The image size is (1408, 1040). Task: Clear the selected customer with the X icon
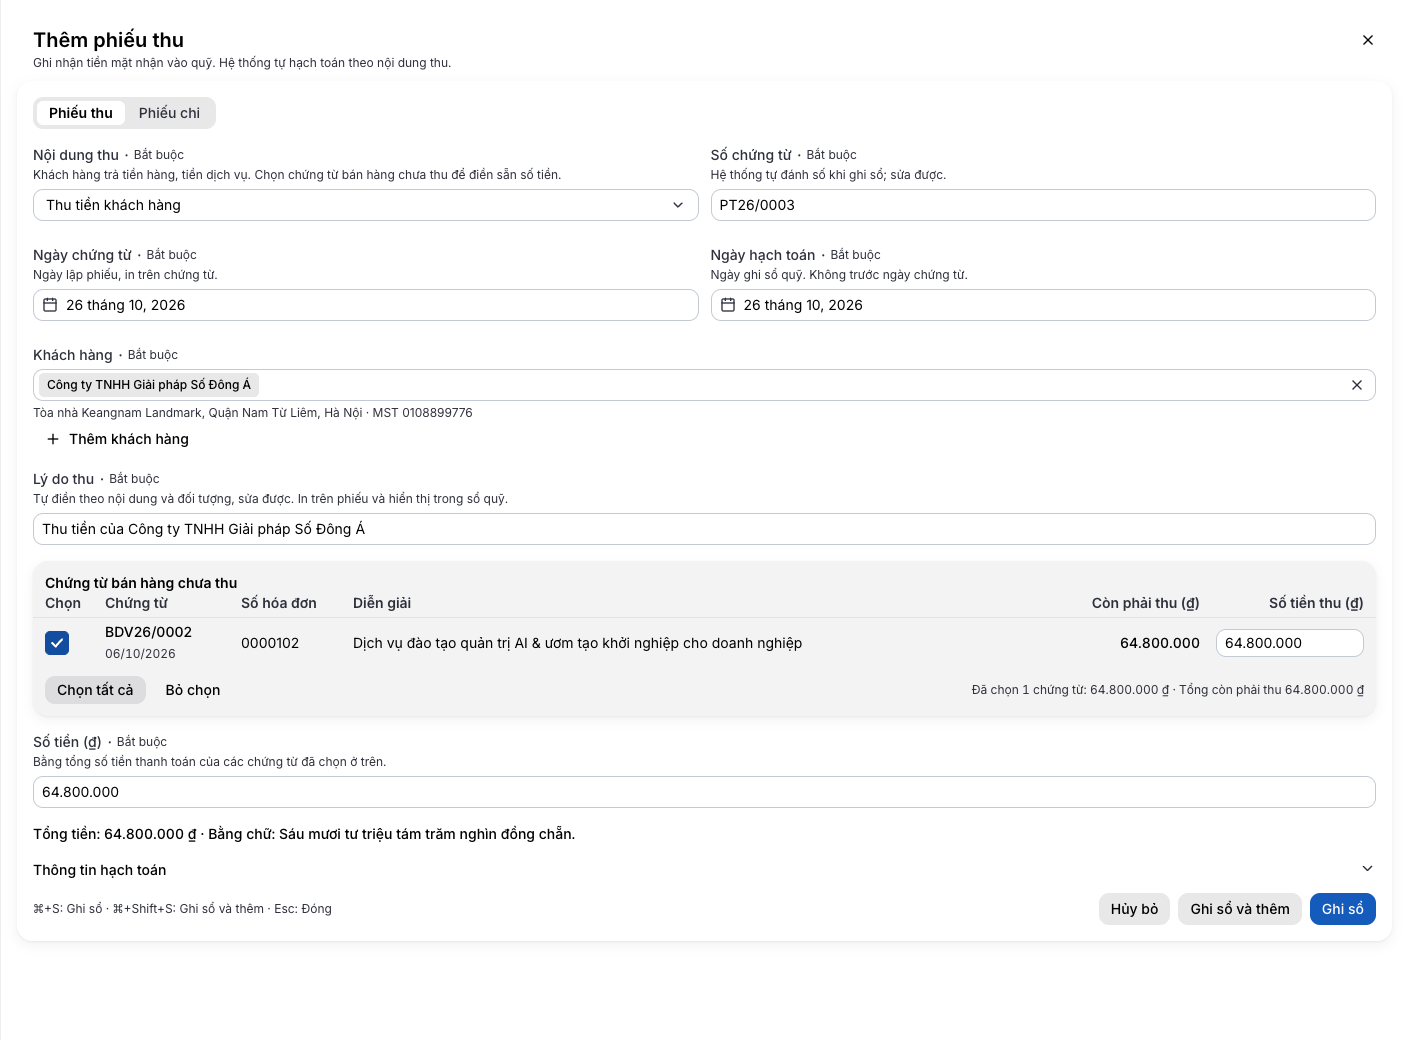coord(1356,385)
